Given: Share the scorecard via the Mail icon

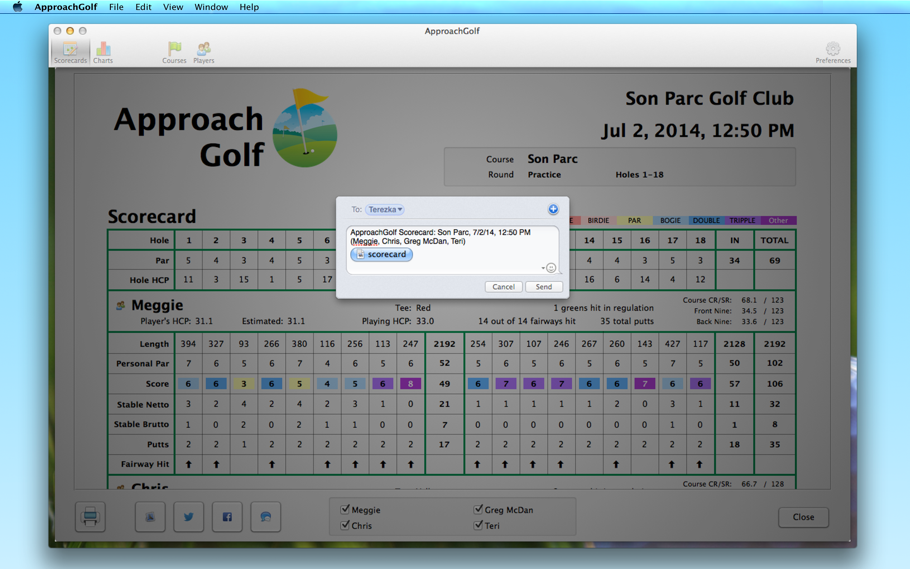Looking at the screenshot, I should 150,517.
